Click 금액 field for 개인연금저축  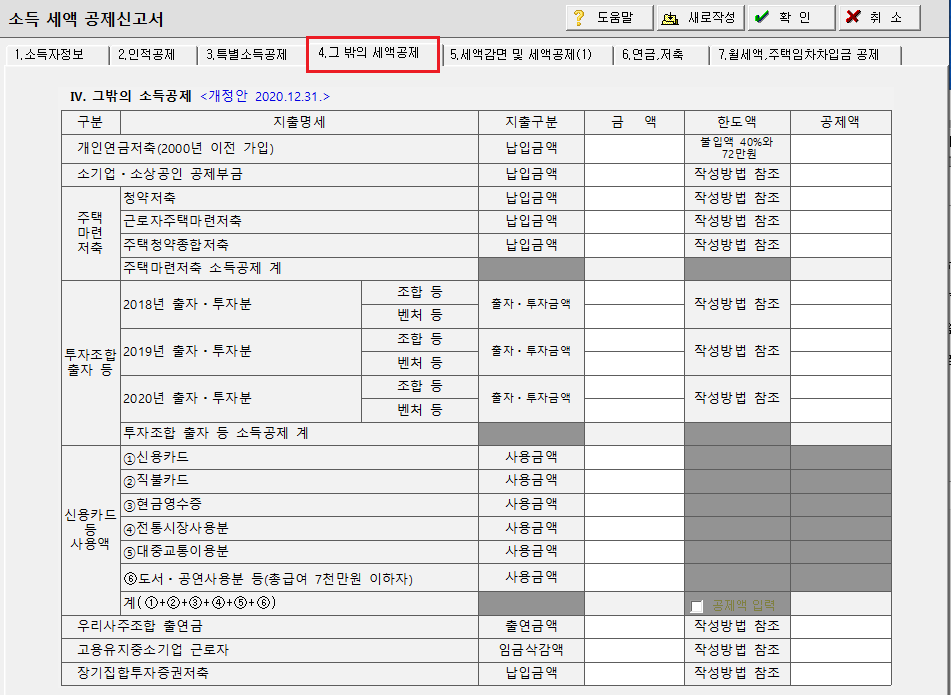[x=634, y=149]
